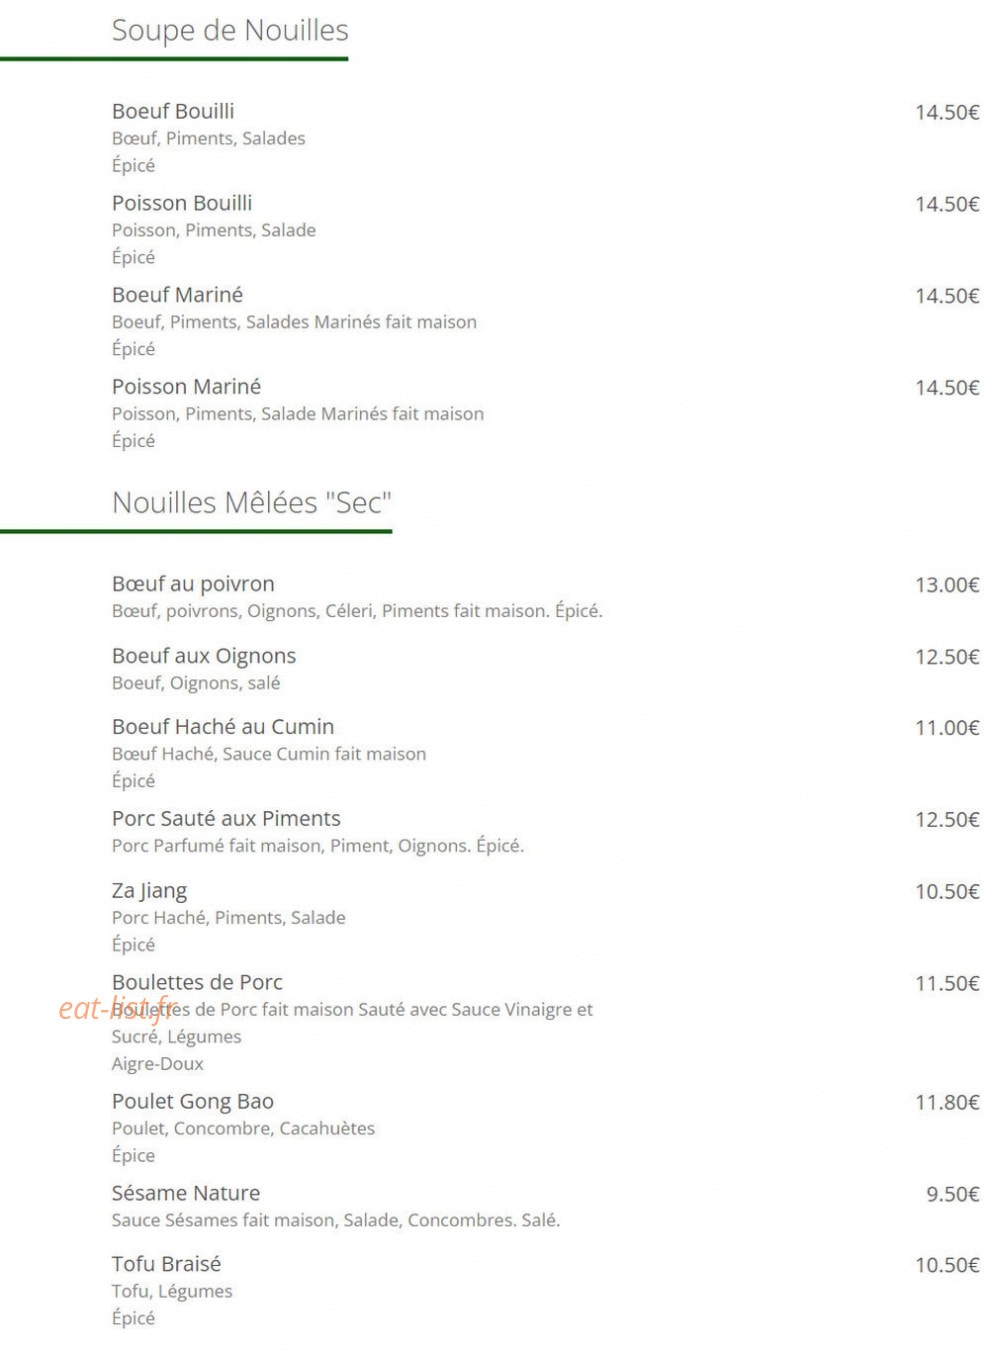Choose the Boeuf aux Oignons item
Viewport: 989px width, 1352px height.
pyautogui.click(x=204, y=656)
